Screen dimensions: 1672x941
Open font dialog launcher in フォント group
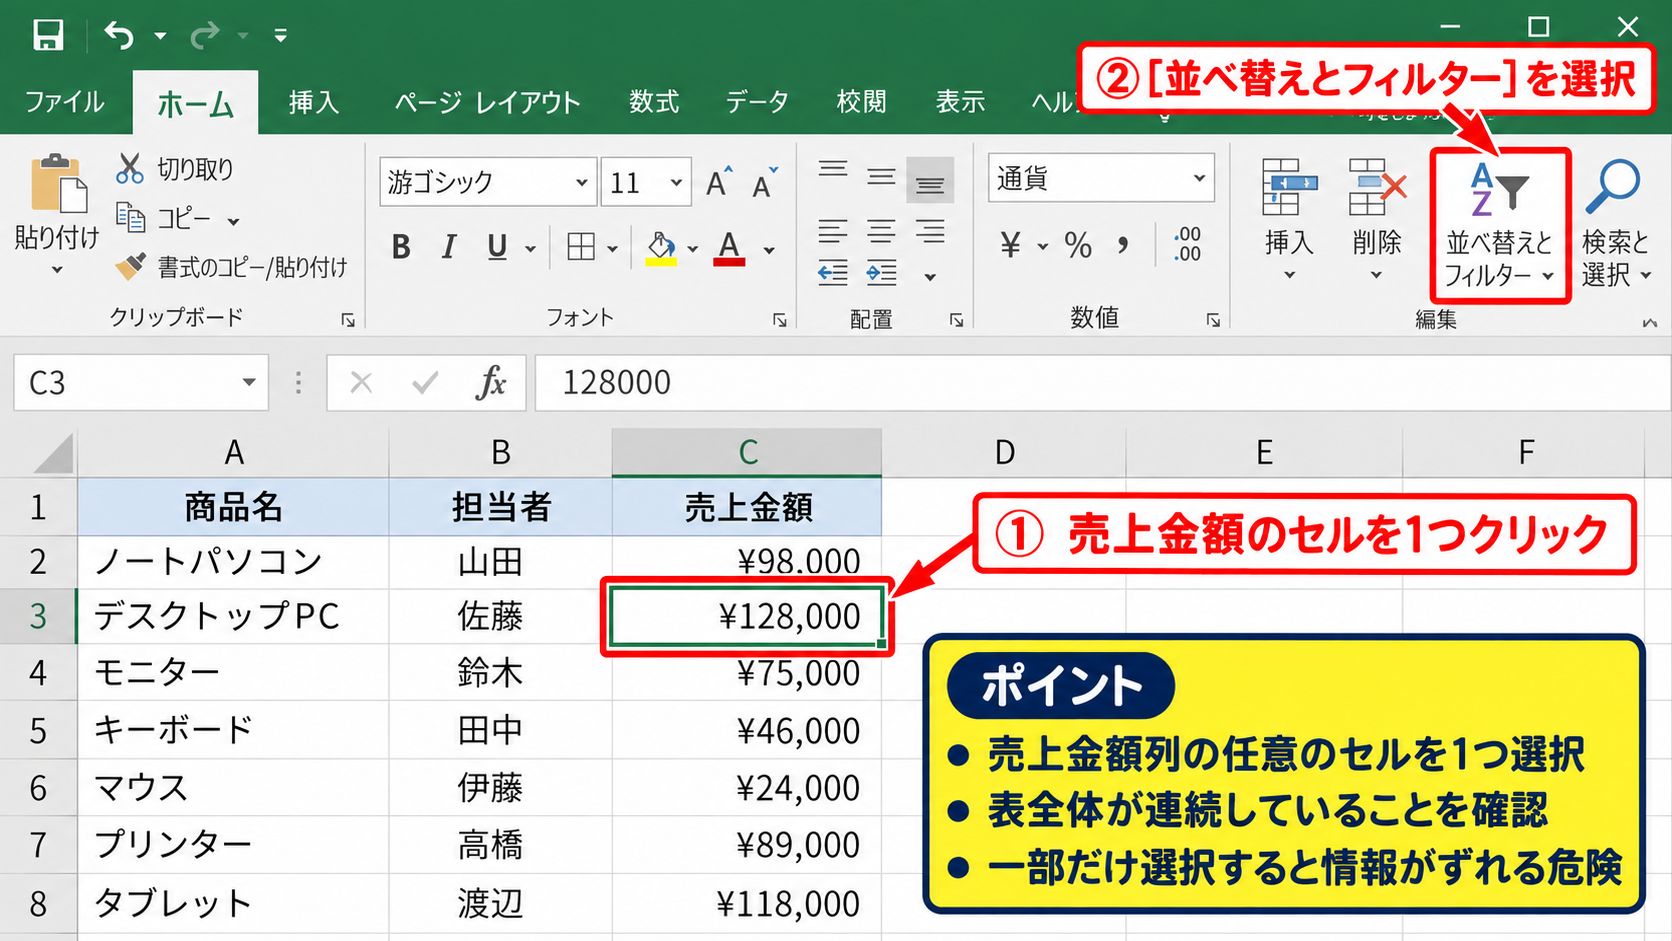point(779,320)
